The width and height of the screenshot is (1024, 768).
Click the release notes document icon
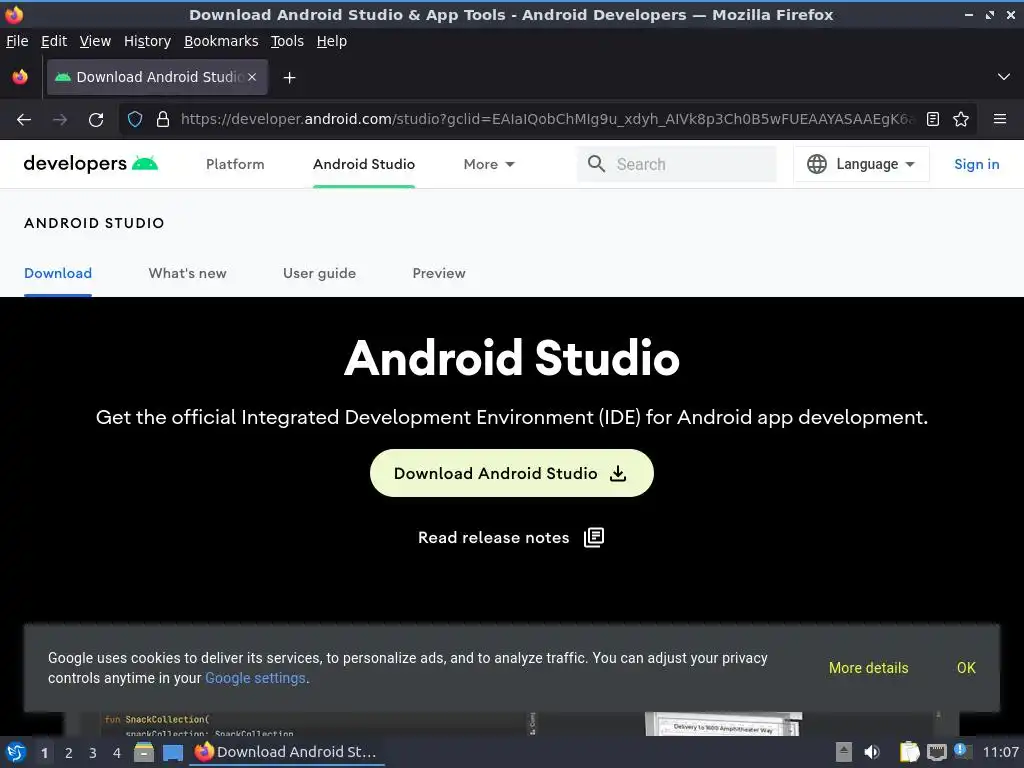point(594,537)
